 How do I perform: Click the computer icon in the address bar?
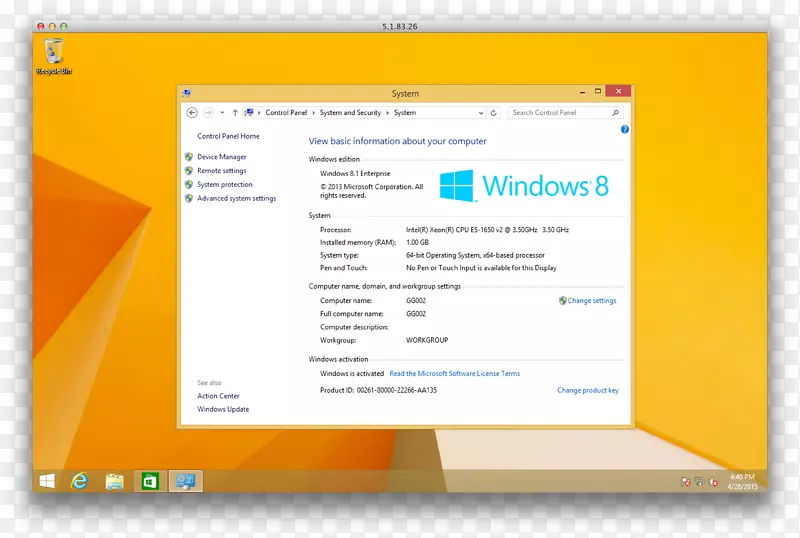(249, 112)
